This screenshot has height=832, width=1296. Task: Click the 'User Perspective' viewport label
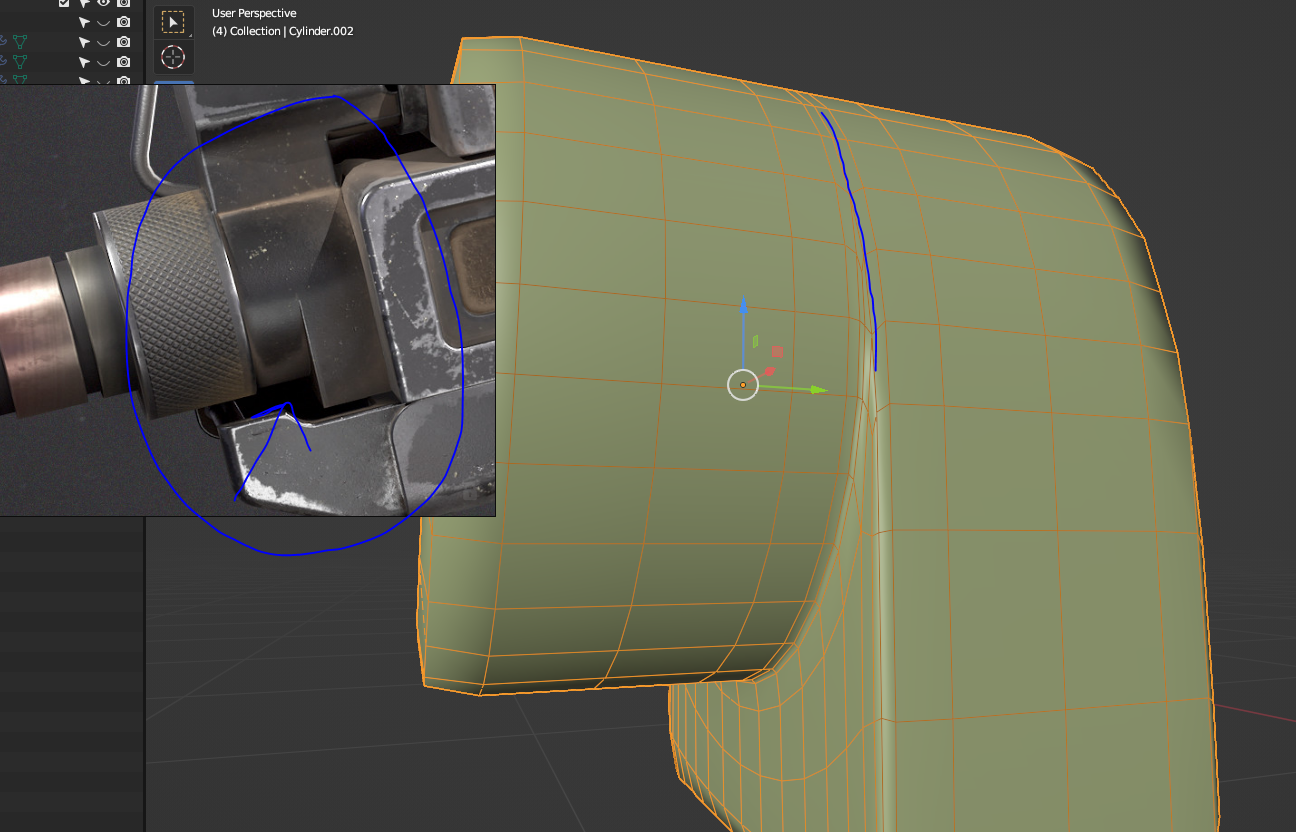[254, 13]
